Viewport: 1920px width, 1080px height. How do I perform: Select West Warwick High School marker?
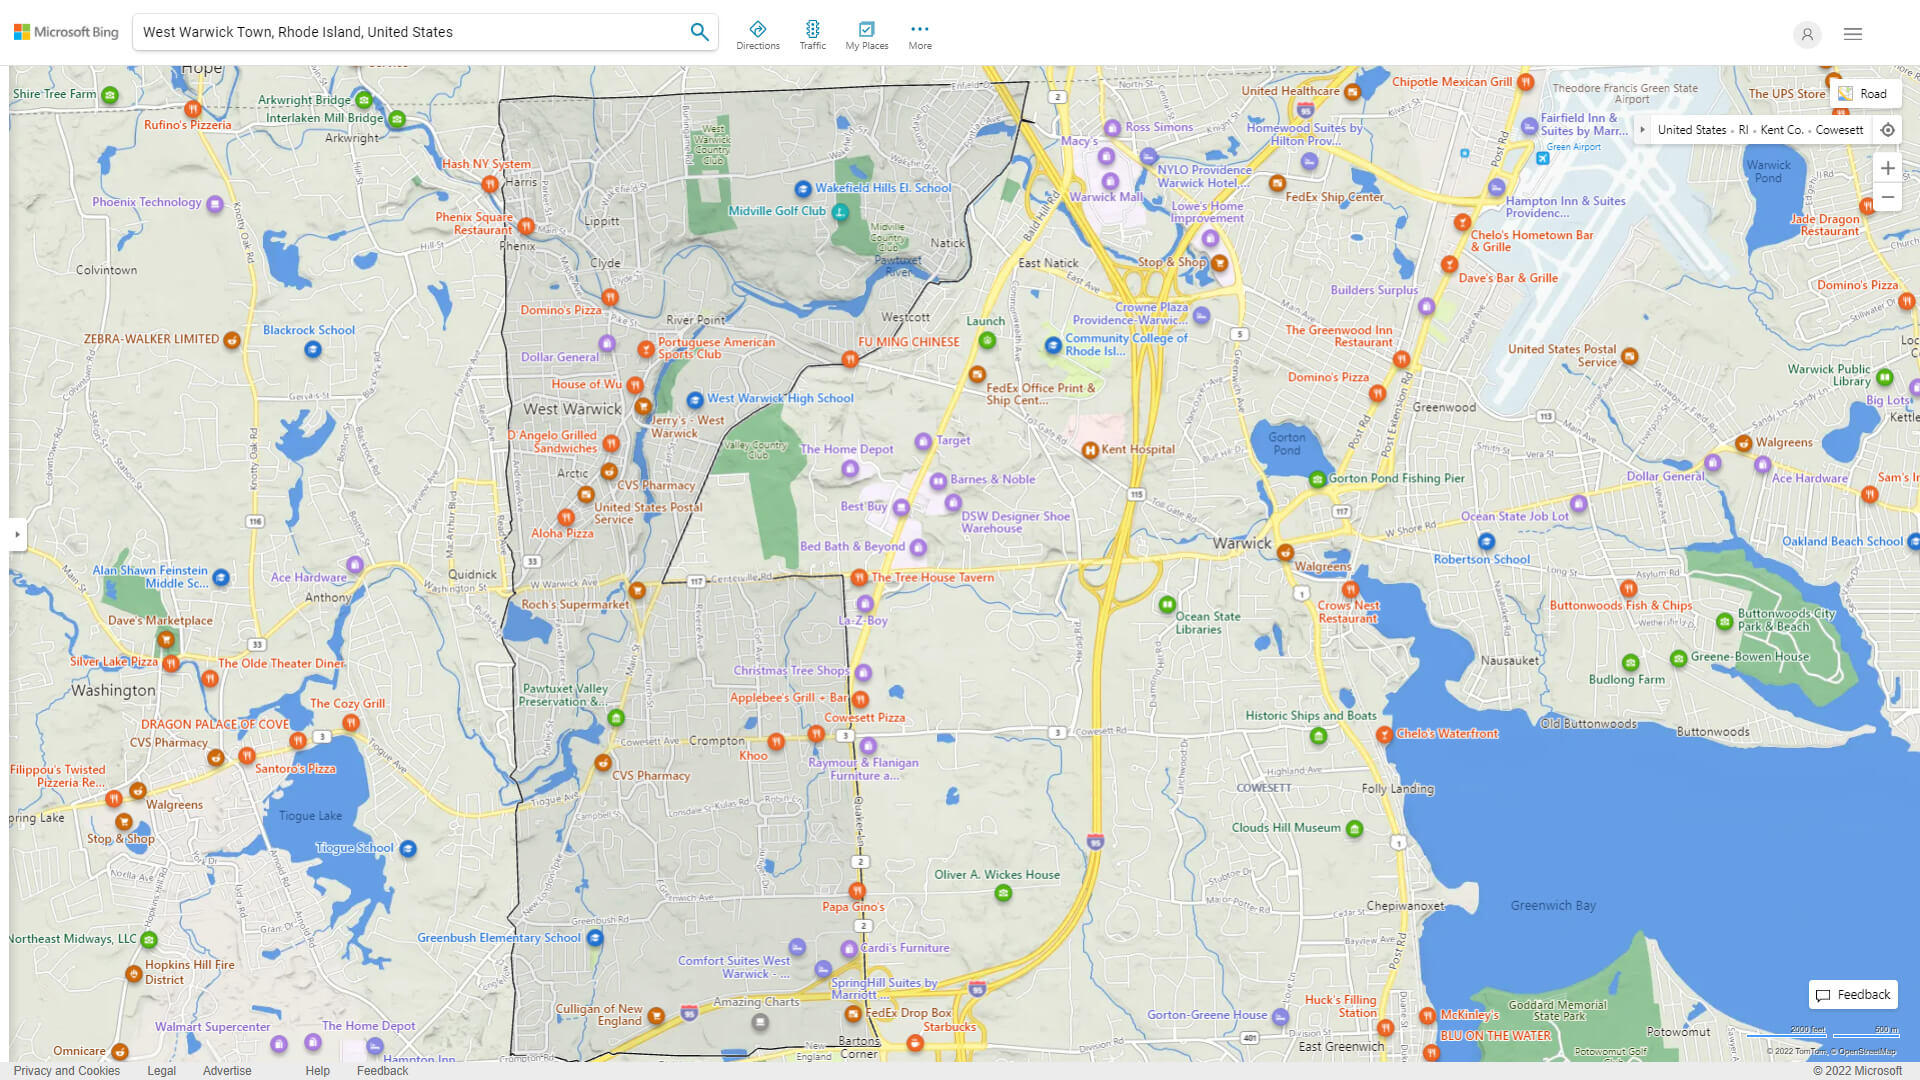(x=695, y=399)
